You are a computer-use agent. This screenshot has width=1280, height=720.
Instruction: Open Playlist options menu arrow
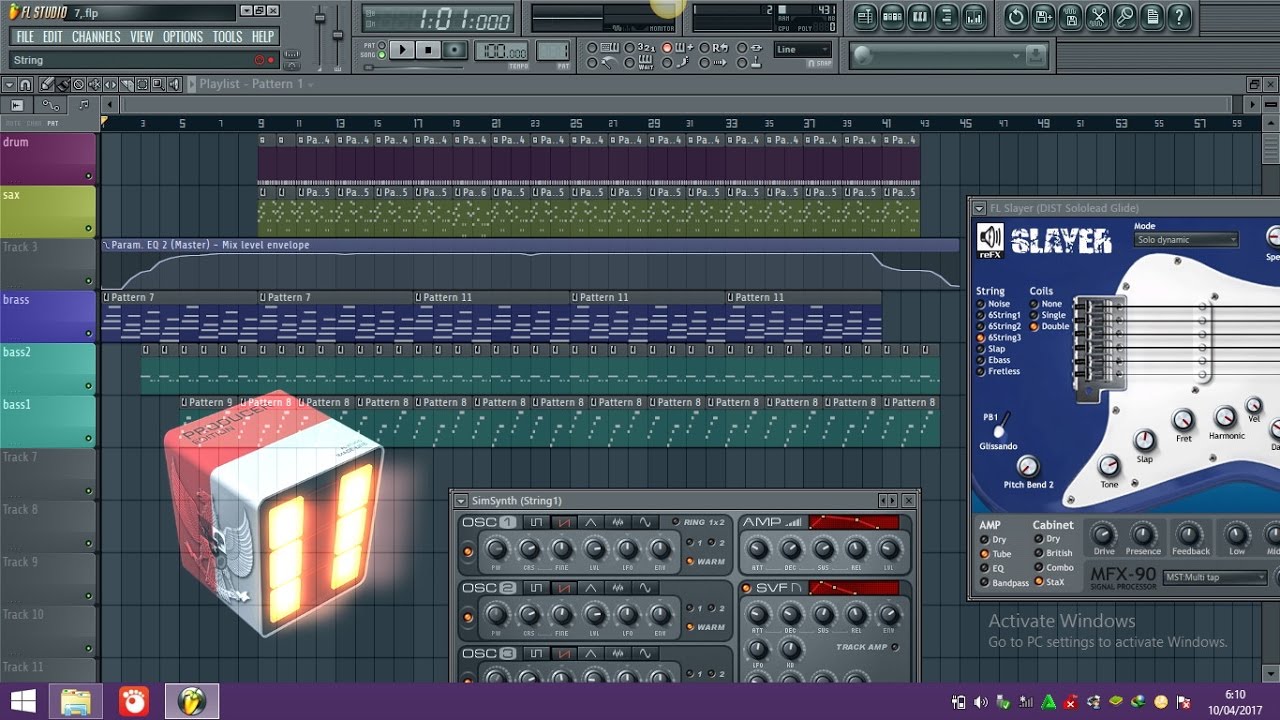coord(9,85)
